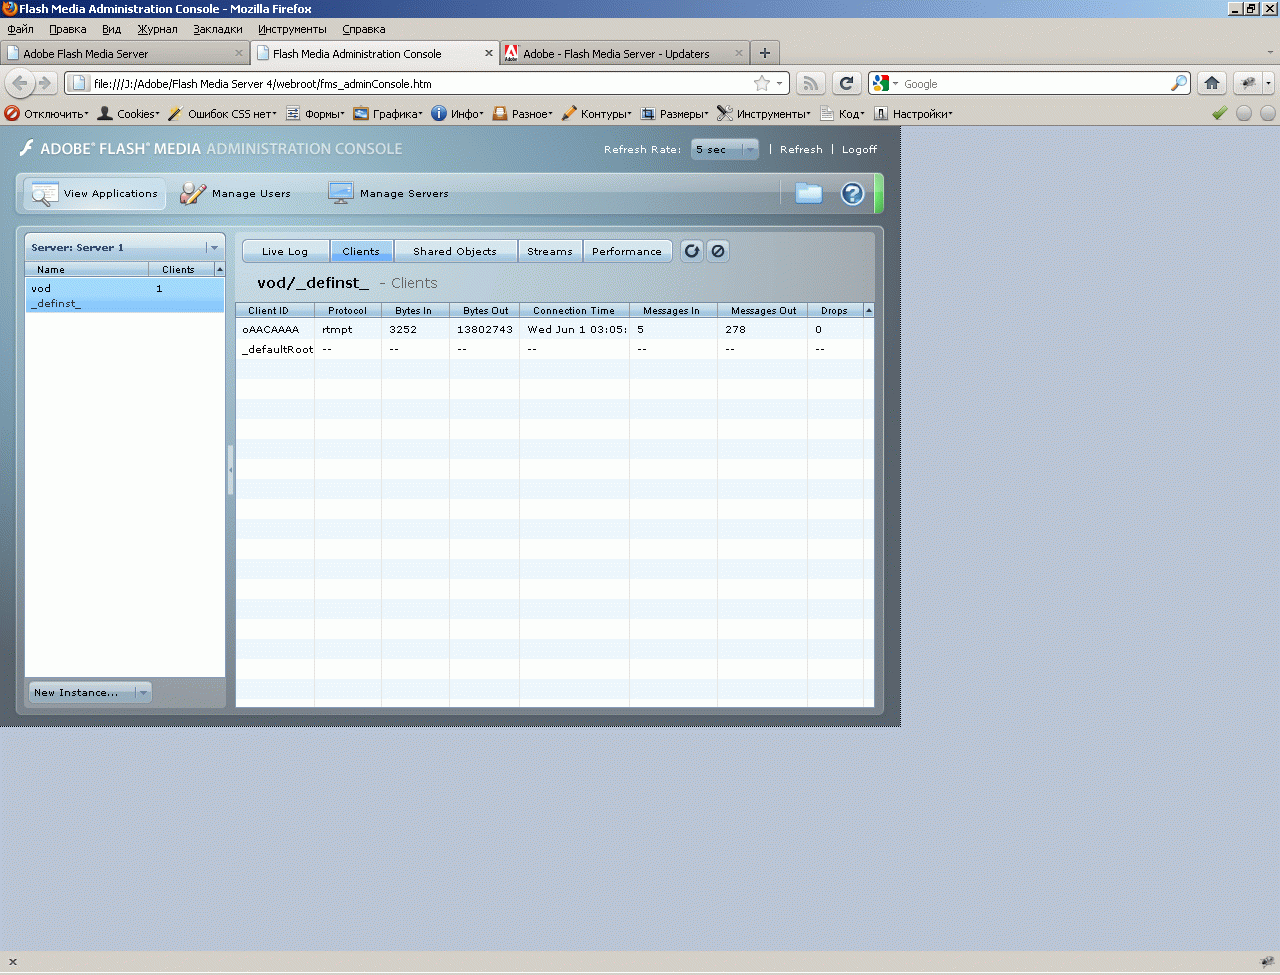Viewport: 1280px width, 975px height.
Task: Open the Закладки menu
Action: tap(218, 29)
